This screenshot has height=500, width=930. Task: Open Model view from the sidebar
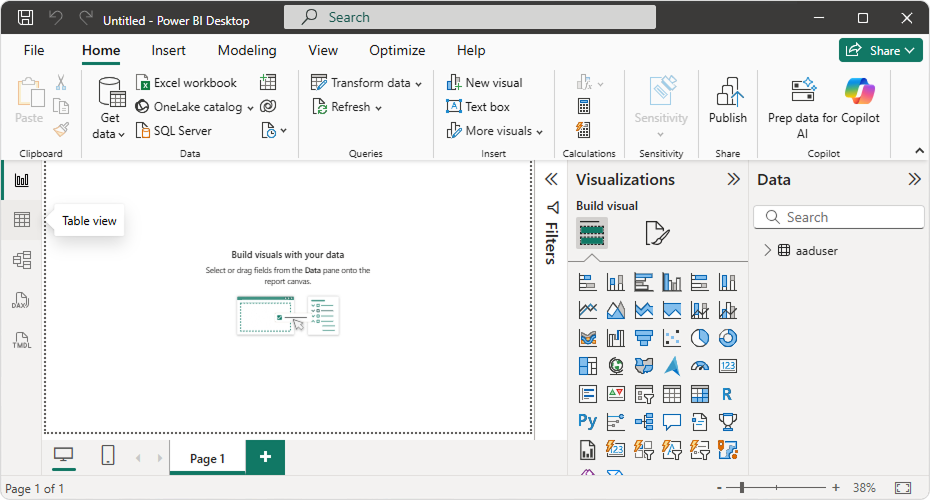(21, 260)
